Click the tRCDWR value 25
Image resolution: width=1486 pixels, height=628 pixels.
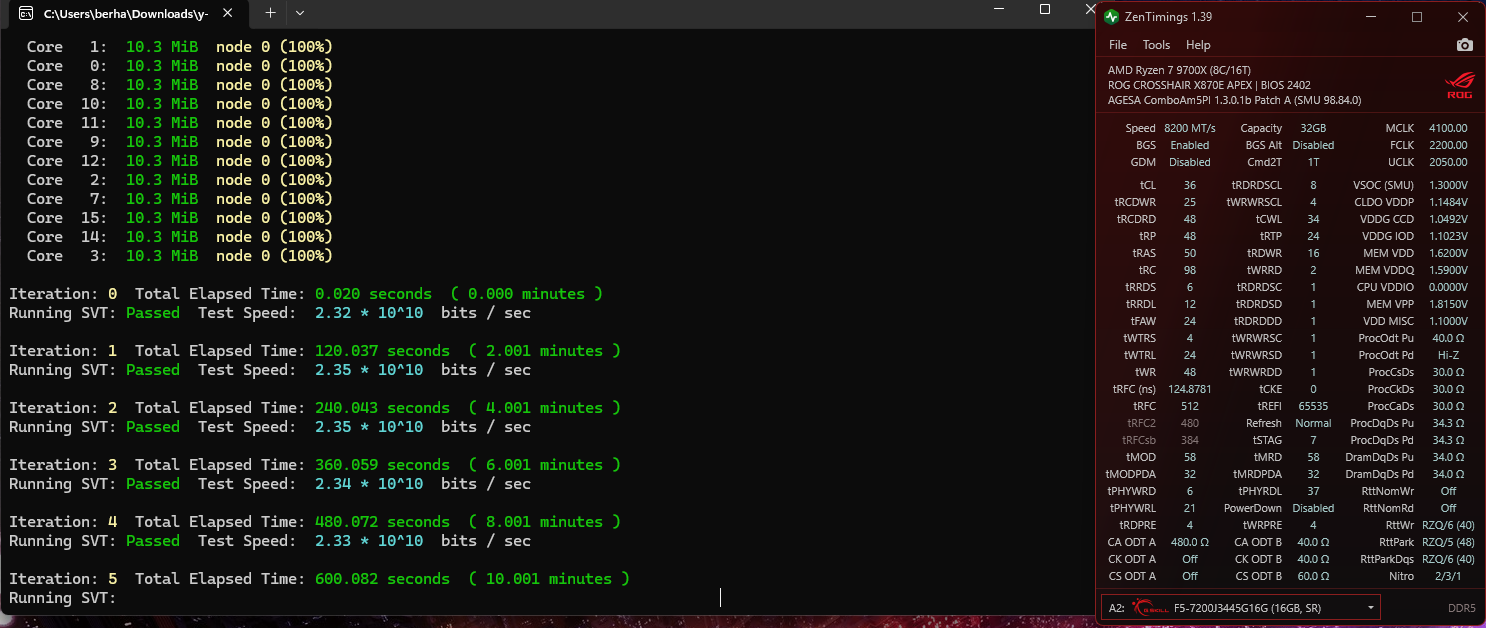(x=1189, y=202)
